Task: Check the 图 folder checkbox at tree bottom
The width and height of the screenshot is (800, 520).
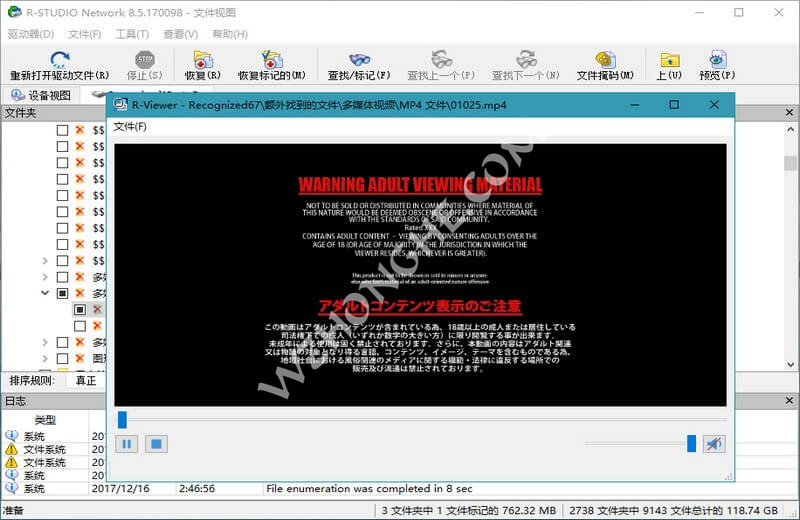Action: [63, 358]
